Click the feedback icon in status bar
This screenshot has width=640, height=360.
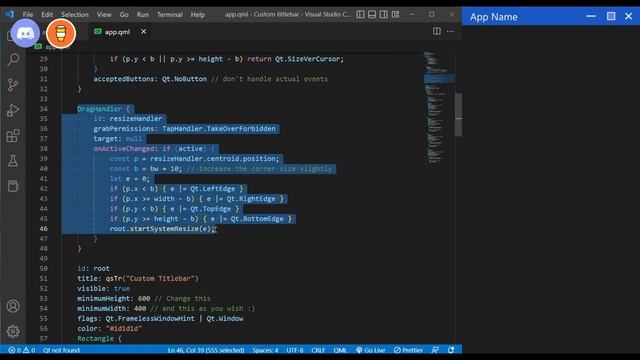pos(436,350)
